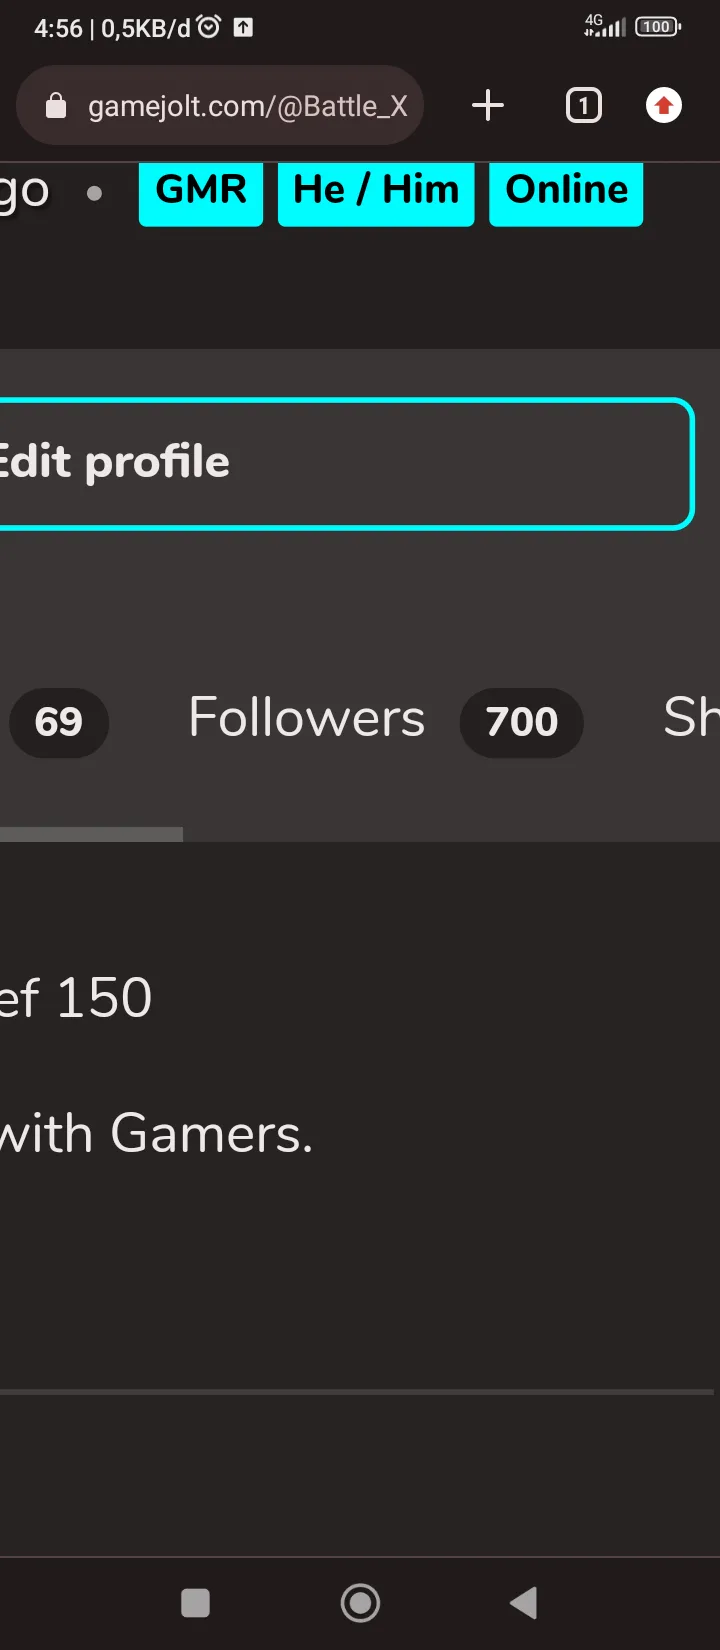The width and height of the screenshot is (720, 1650).
Task: Tap the upload arrow icon in status bar
Action: 243,28
